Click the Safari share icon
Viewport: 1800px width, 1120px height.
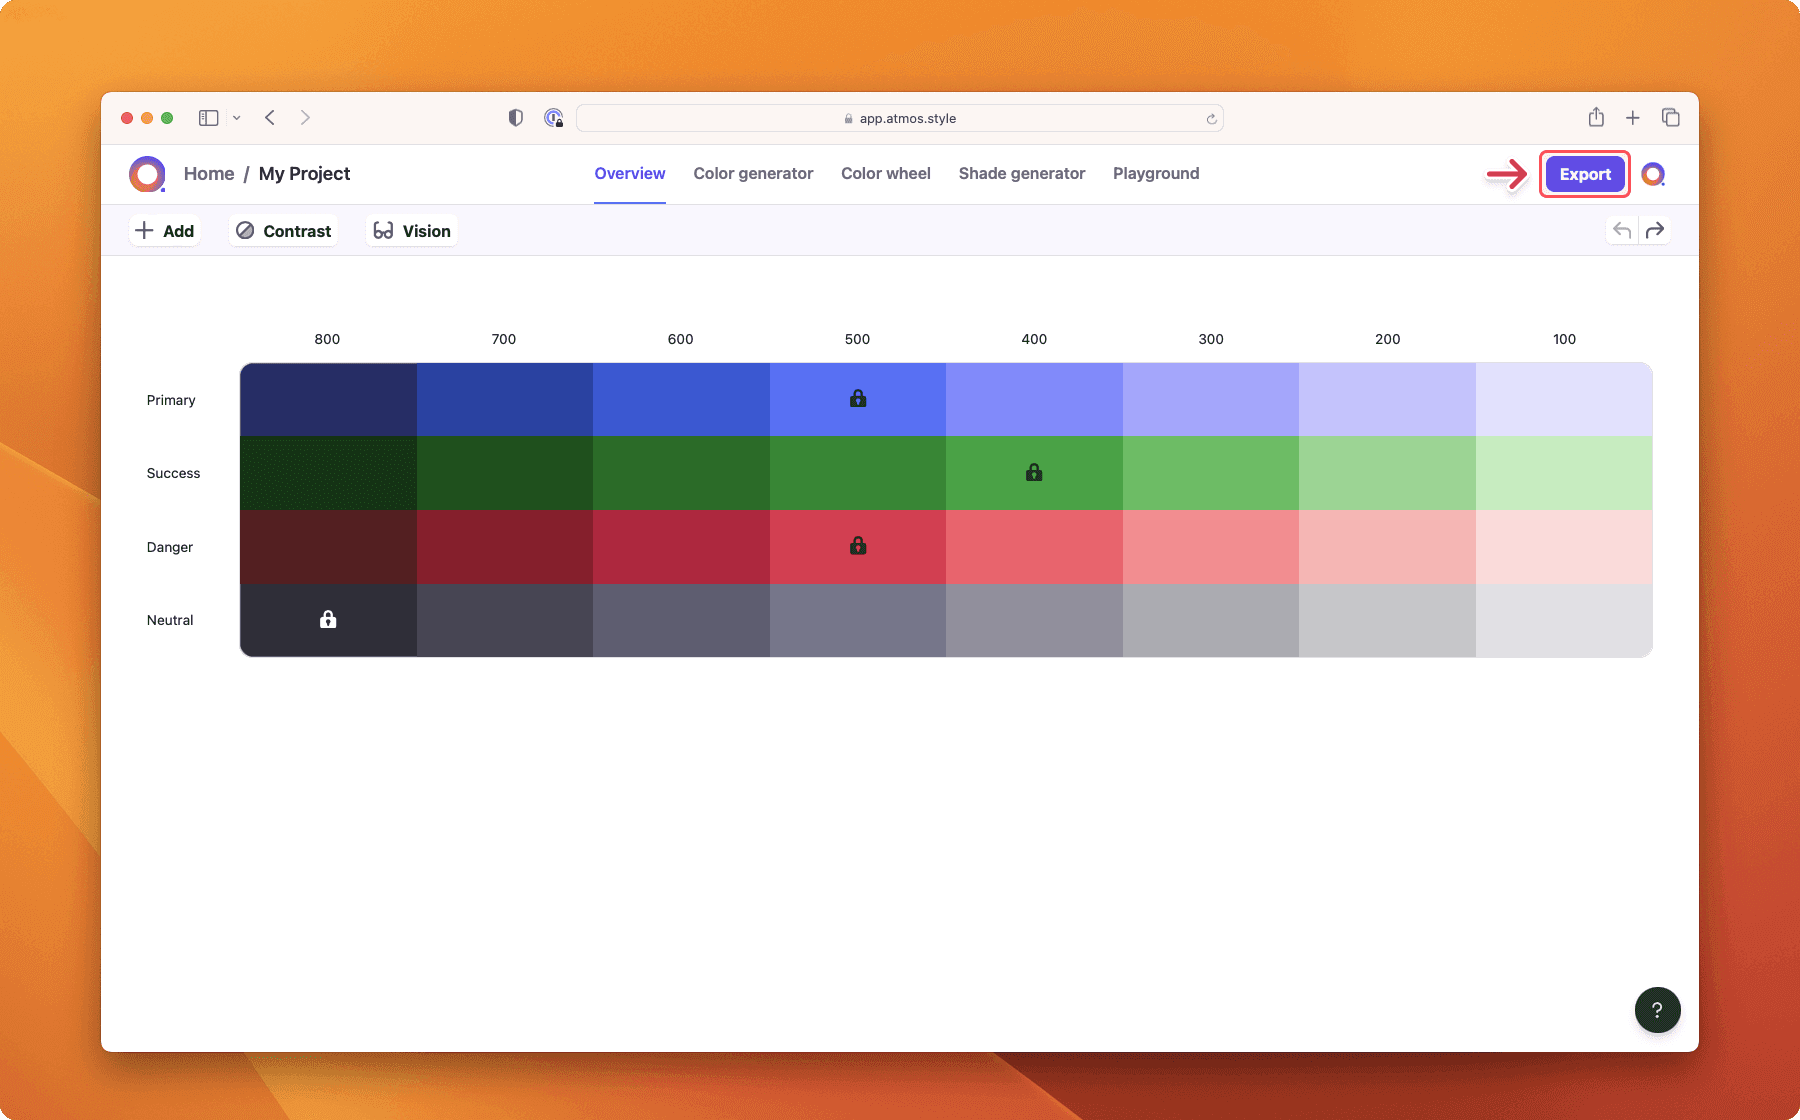coord(1596,118)
